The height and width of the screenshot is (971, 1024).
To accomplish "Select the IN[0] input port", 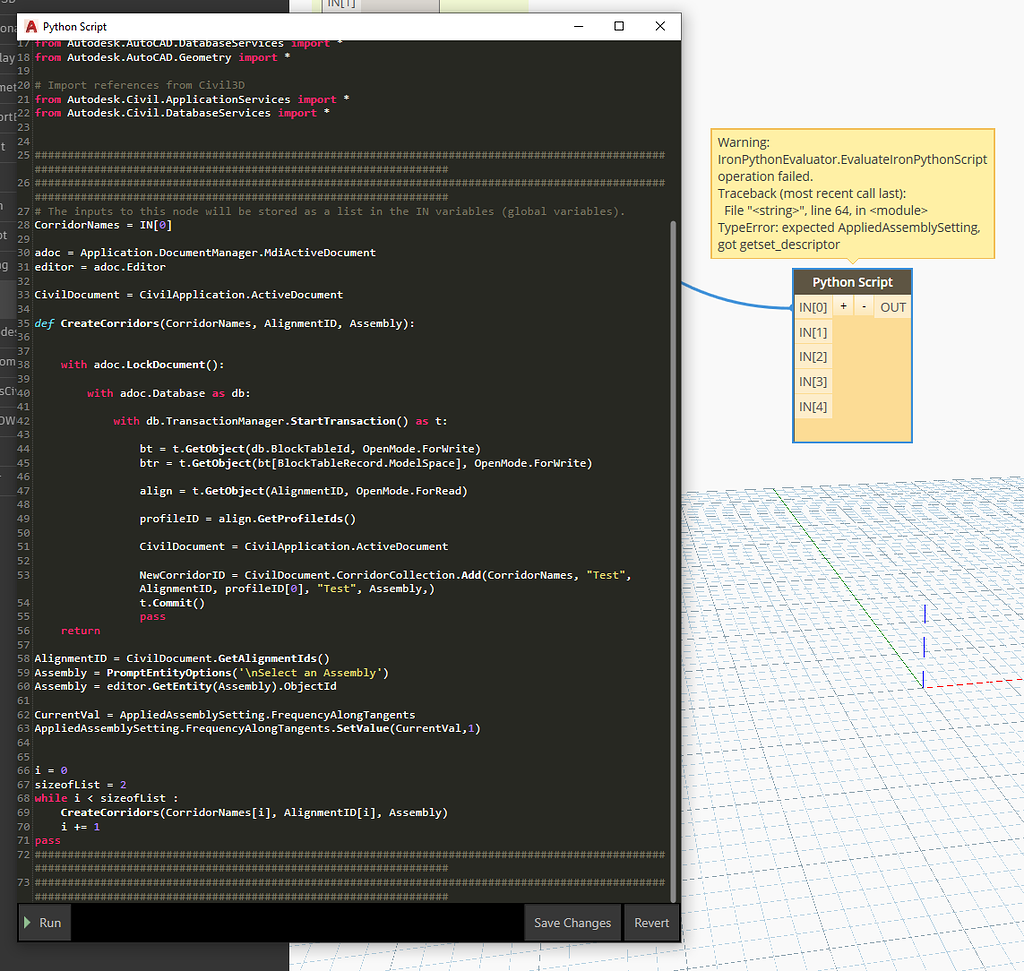I will pyautogui.click(x=812, y=306).
